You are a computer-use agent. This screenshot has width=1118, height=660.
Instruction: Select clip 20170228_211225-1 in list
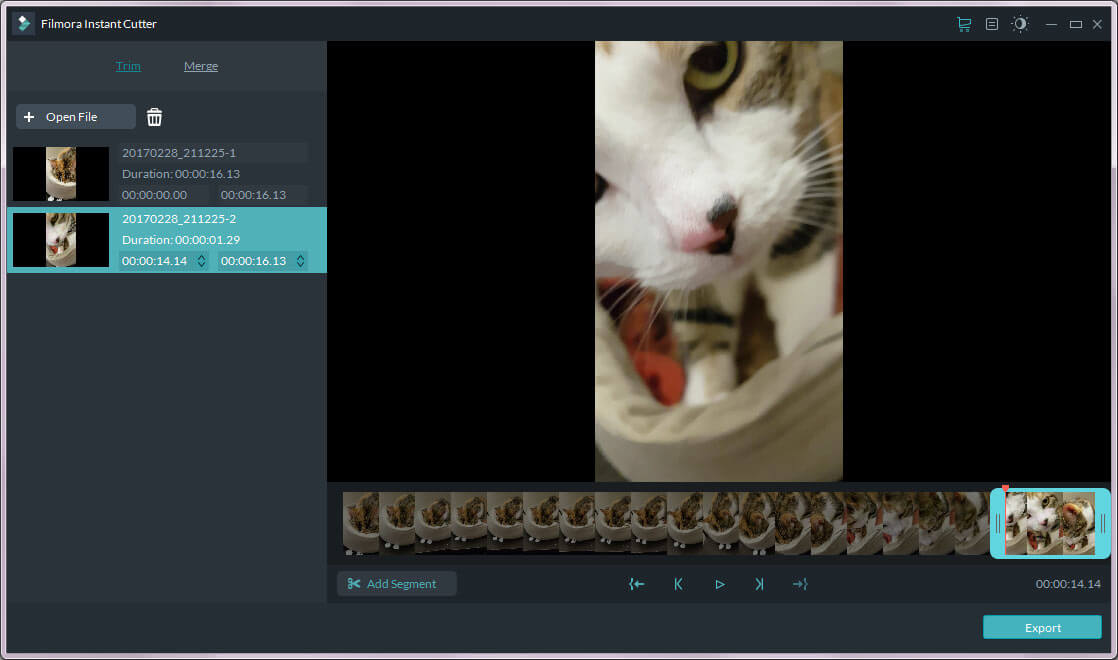[x=167, y=174]
